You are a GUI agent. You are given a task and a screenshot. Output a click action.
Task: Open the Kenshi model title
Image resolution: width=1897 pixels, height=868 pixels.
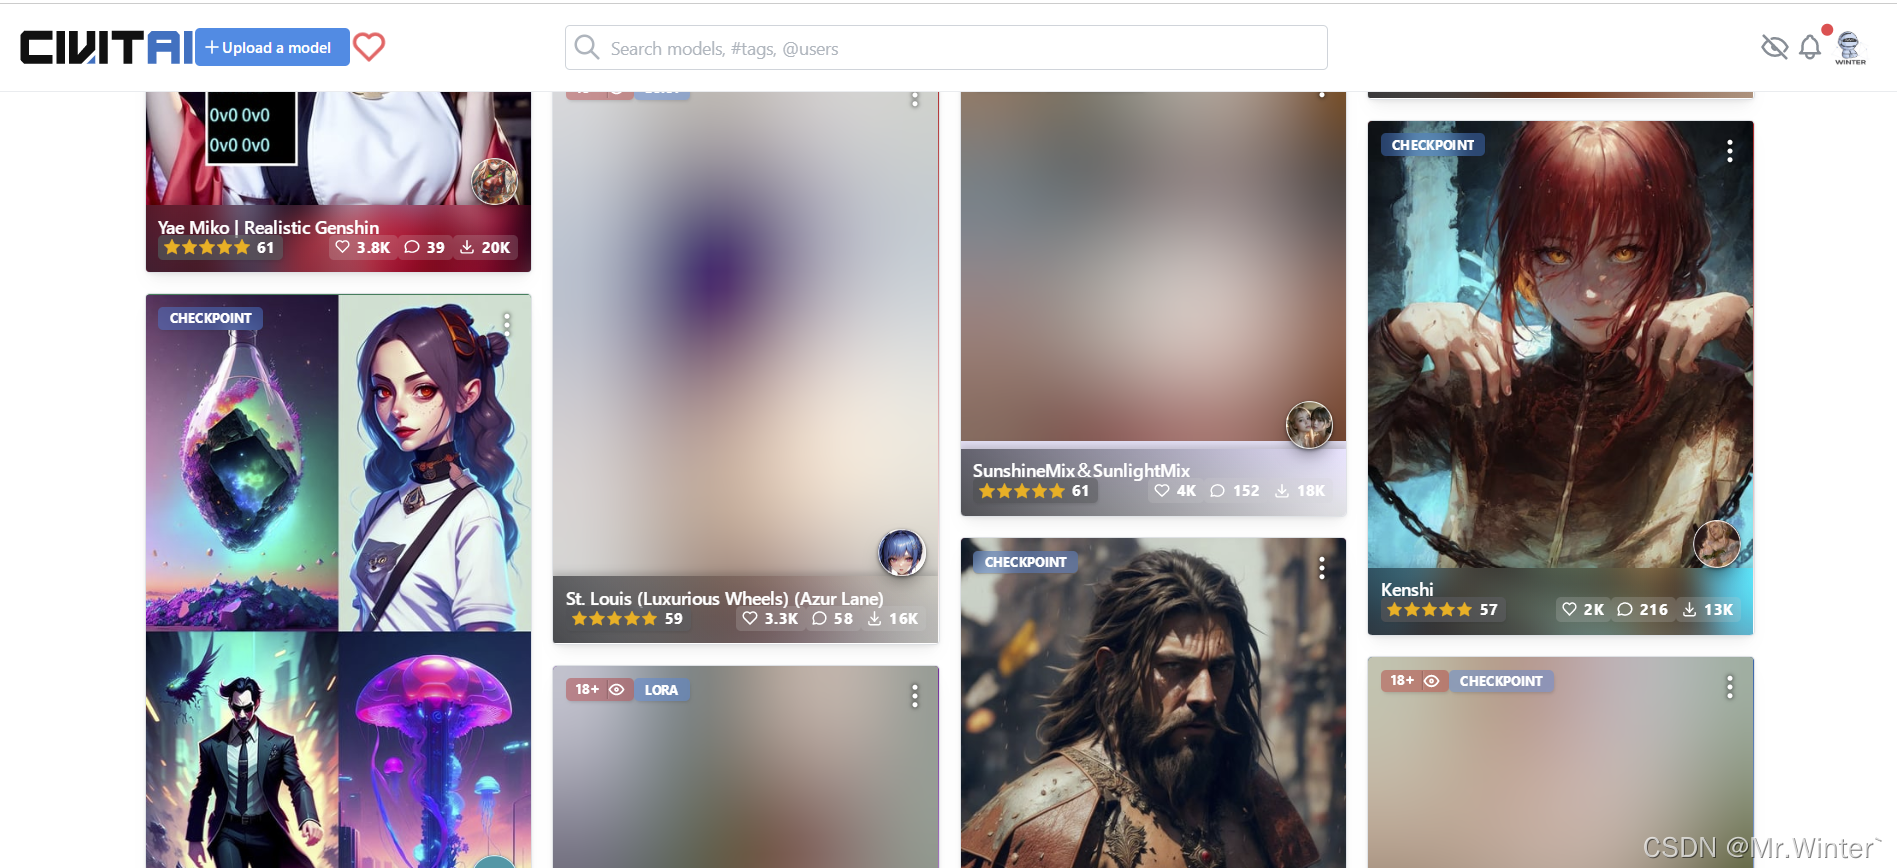point(1407,589)
